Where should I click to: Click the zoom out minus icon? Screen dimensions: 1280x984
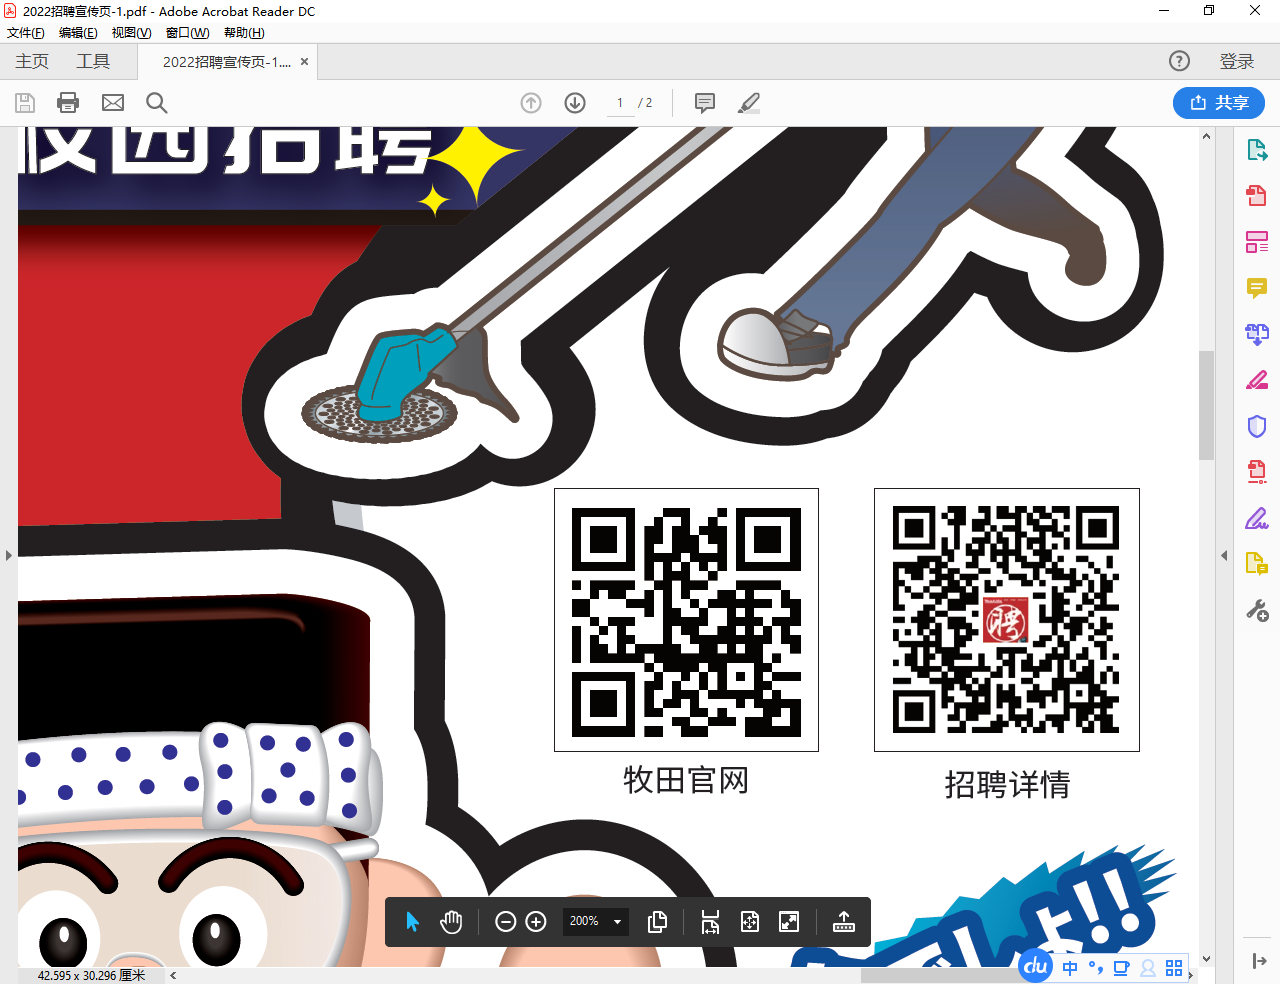click(506, 922)
